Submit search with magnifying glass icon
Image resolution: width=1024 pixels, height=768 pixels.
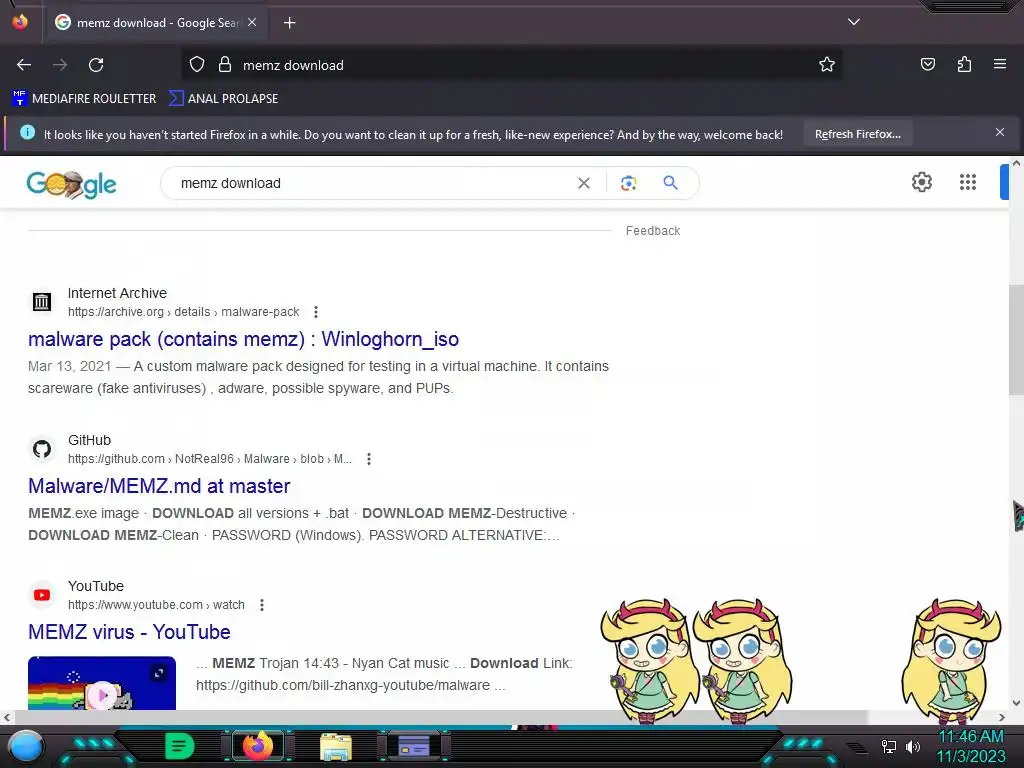[x=670, y=183]
